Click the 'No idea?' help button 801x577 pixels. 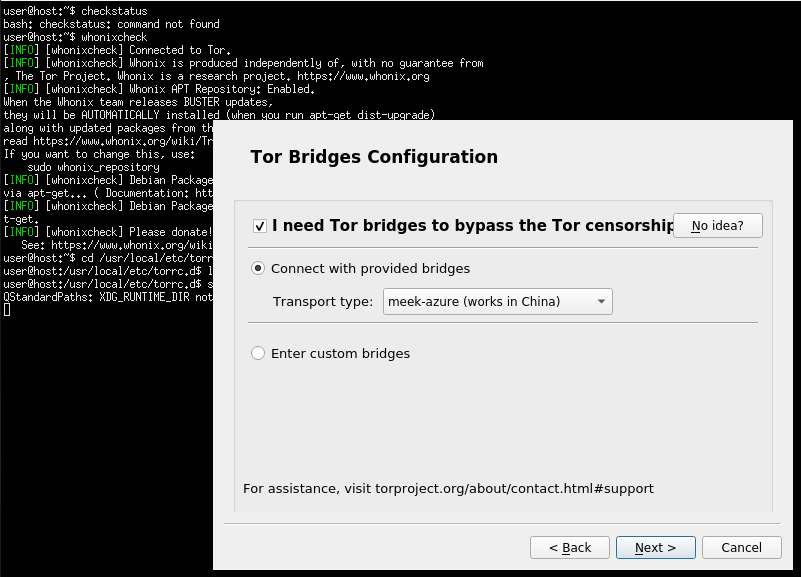718,226
